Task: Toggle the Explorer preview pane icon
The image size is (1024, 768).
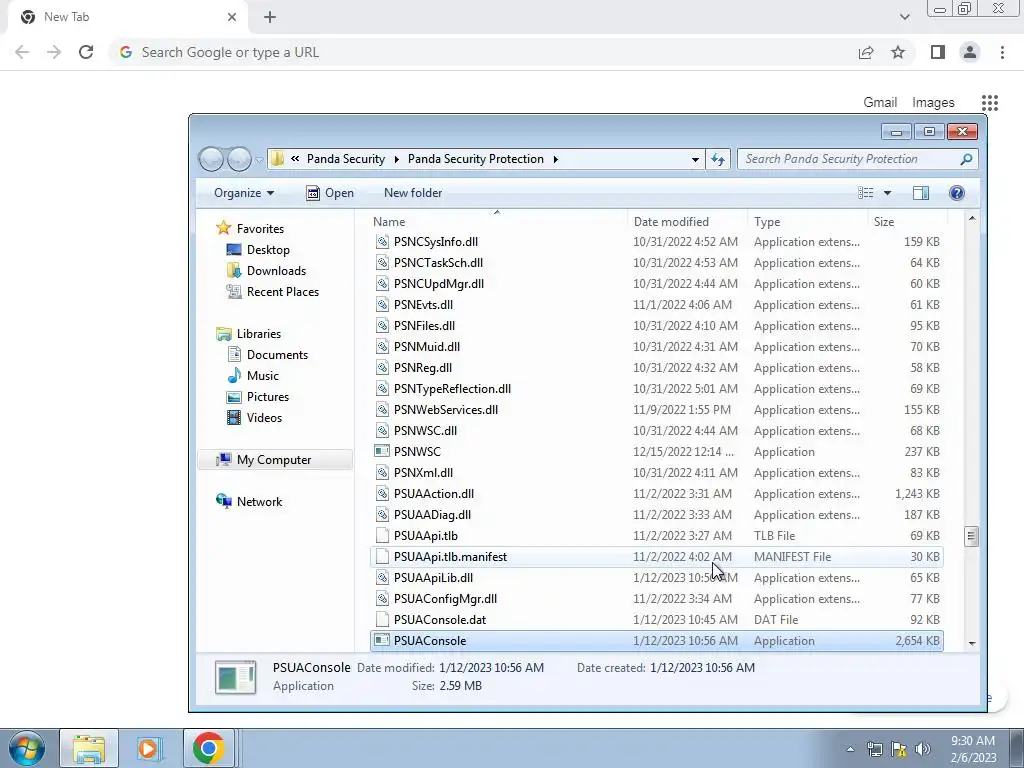Action: [x=921, y=193]
